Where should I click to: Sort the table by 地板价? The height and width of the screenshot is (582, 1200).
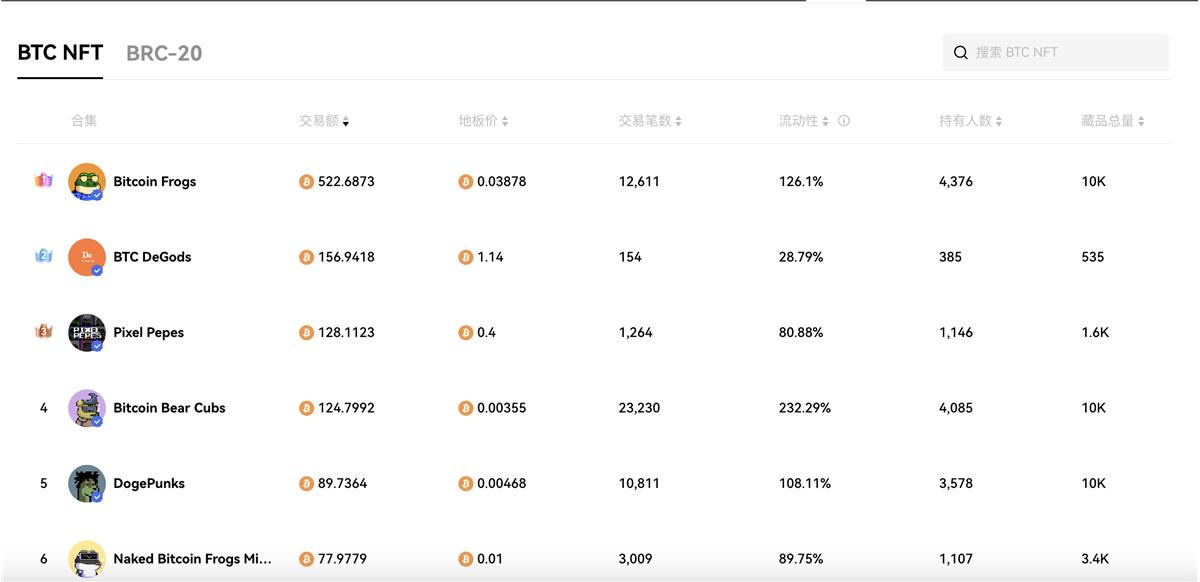483,121
